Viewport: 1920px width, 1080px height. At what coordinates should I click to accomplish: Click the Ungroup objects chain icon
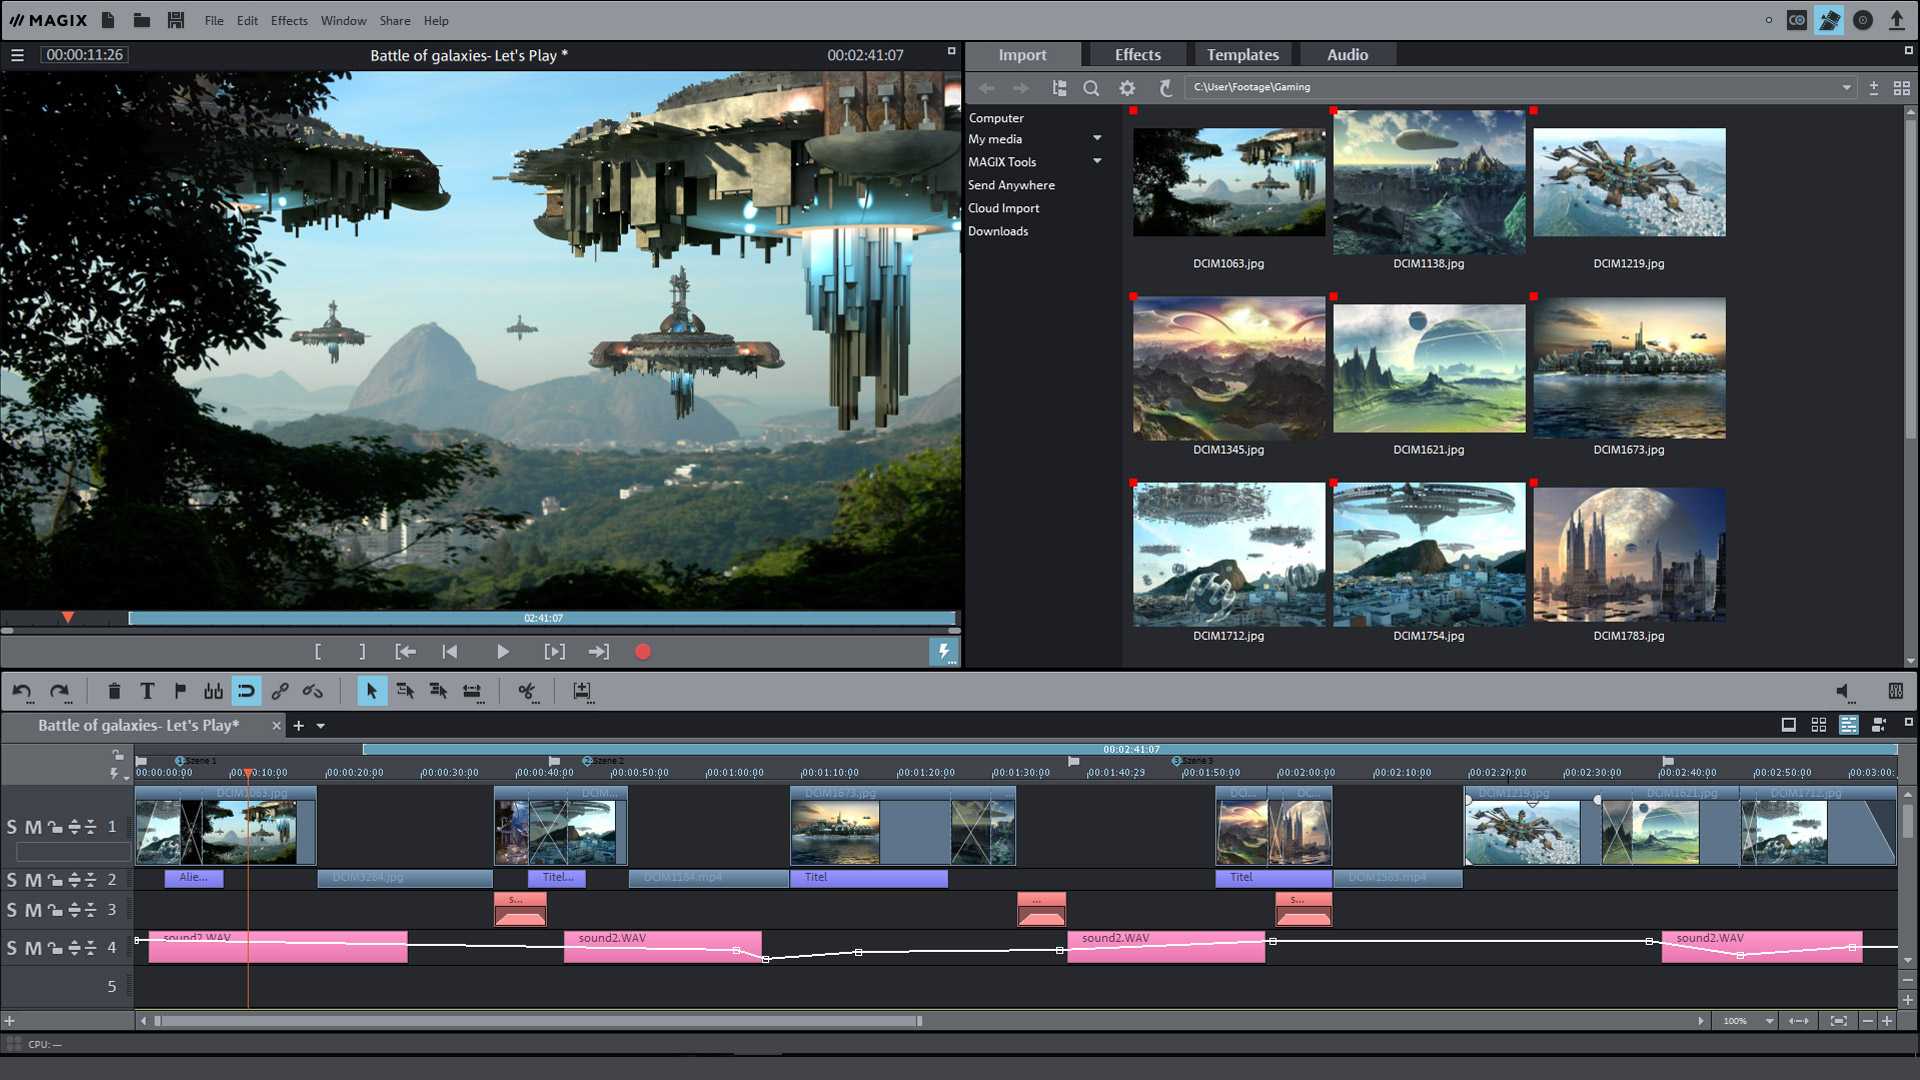click(x=312, y=691)
